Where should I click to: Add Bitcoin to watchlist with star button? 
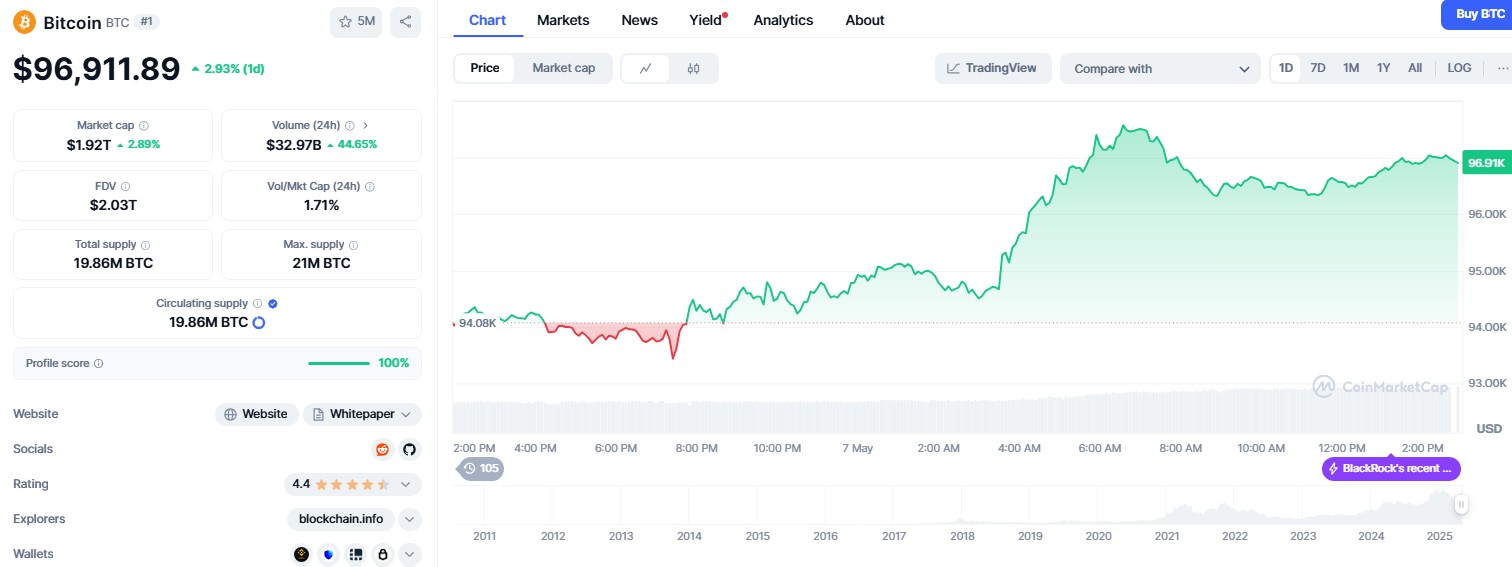click(356, 22)
